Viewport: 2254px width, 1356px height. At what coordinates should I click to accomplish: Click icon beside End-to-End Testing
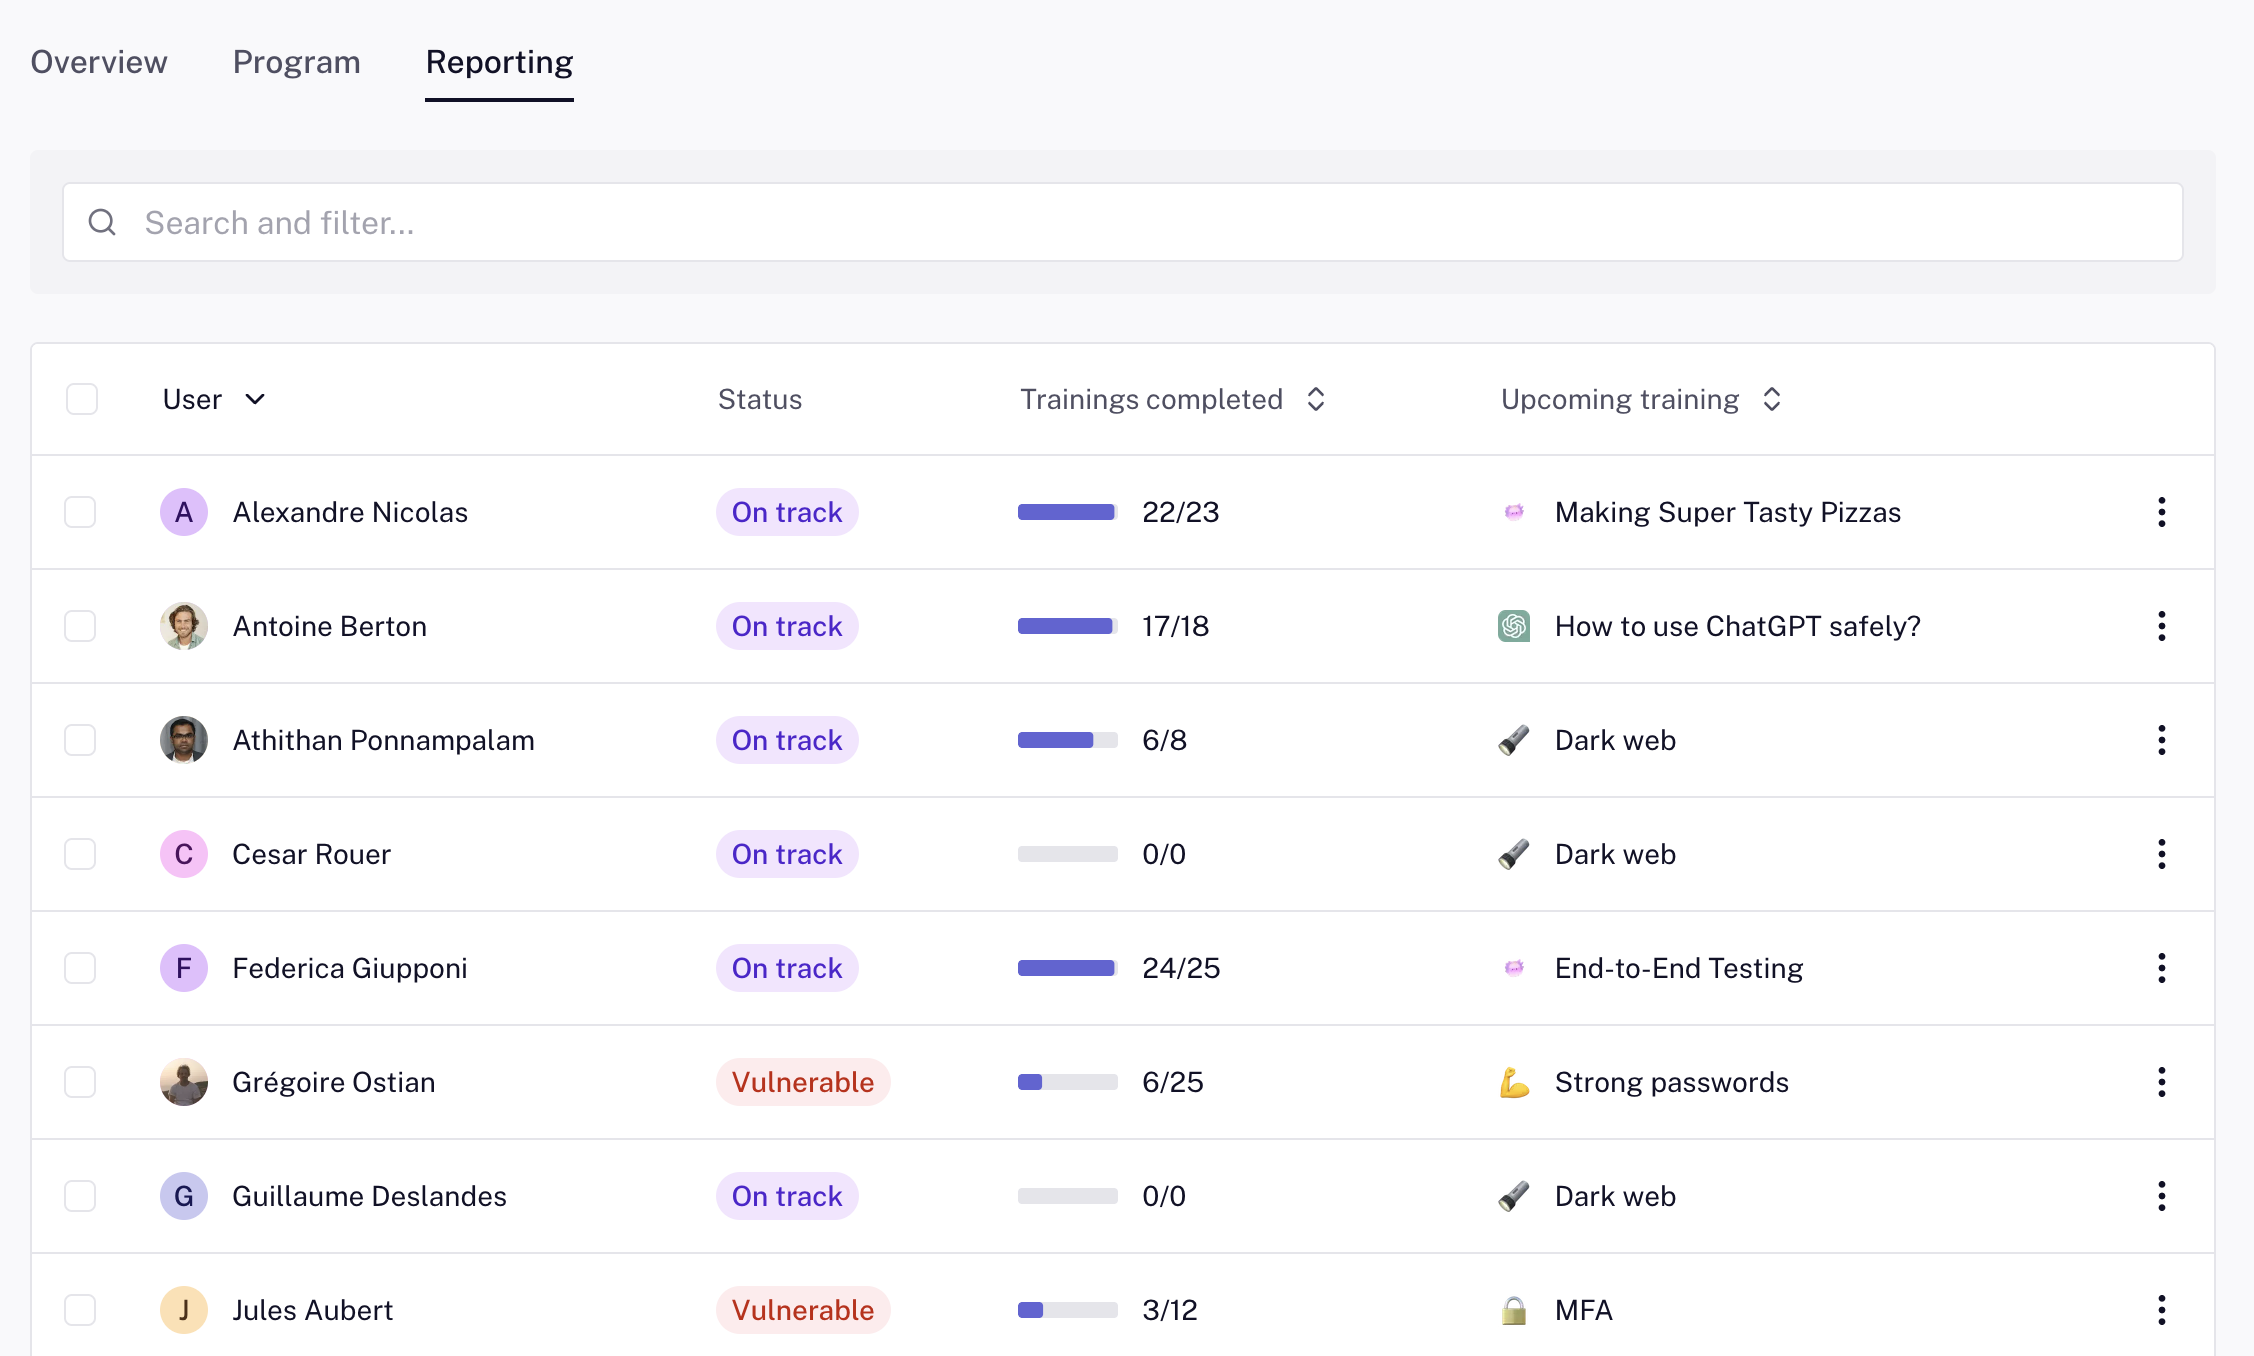coord(1514,968)
